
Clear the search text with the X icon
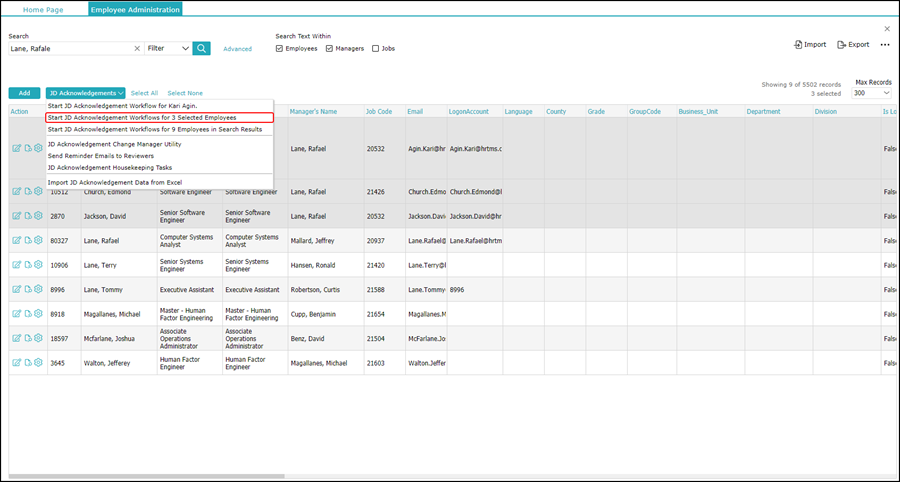[x=137, y=48]
